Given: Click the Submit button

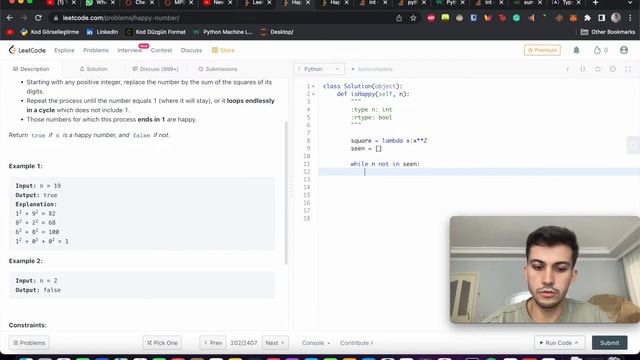Looking at the screenshot, I should tap(609, 343).
